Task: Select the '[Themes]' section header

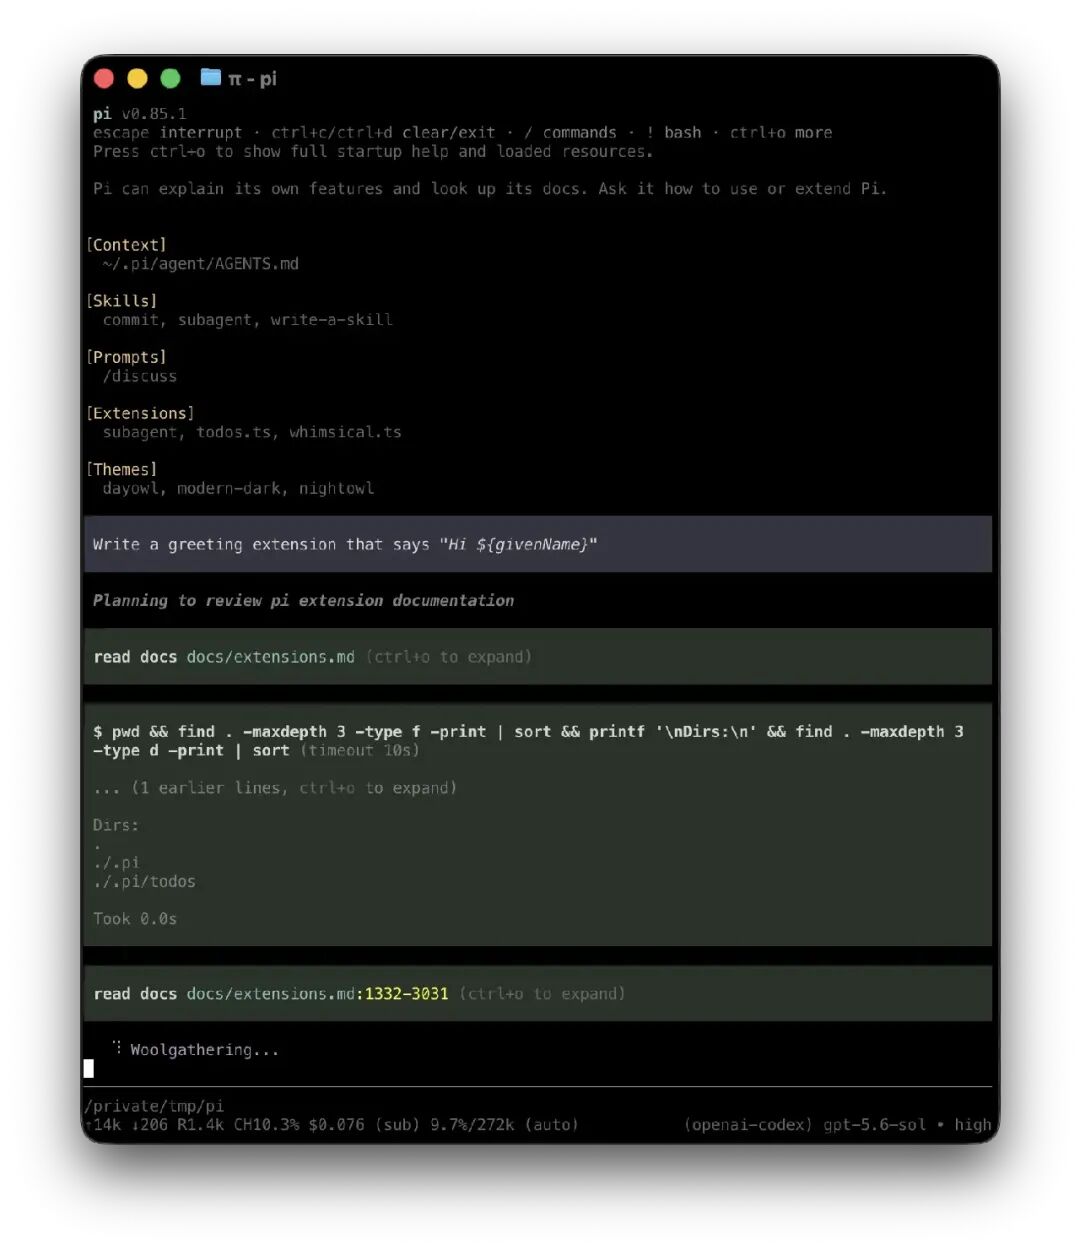Action: (x=121, y=469)
